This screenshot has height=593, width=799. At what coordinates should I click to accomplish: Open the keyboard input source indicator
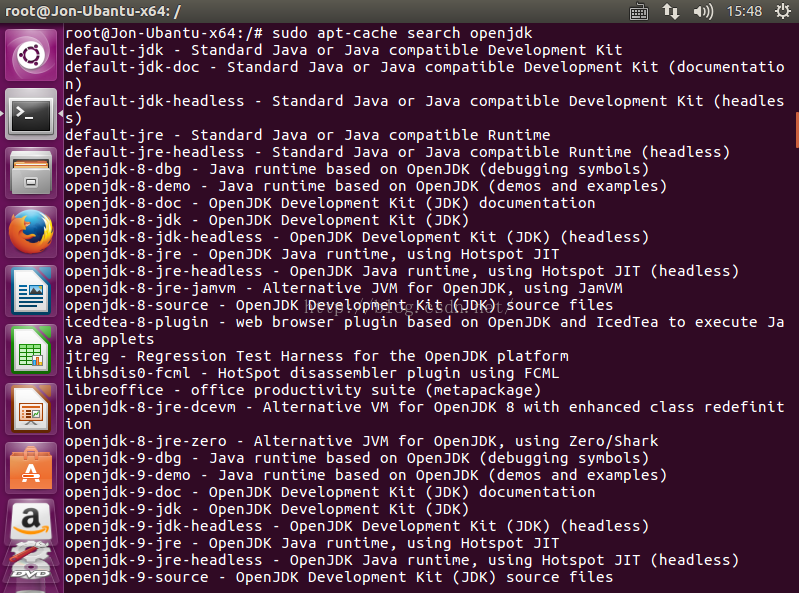pos(639,12)
